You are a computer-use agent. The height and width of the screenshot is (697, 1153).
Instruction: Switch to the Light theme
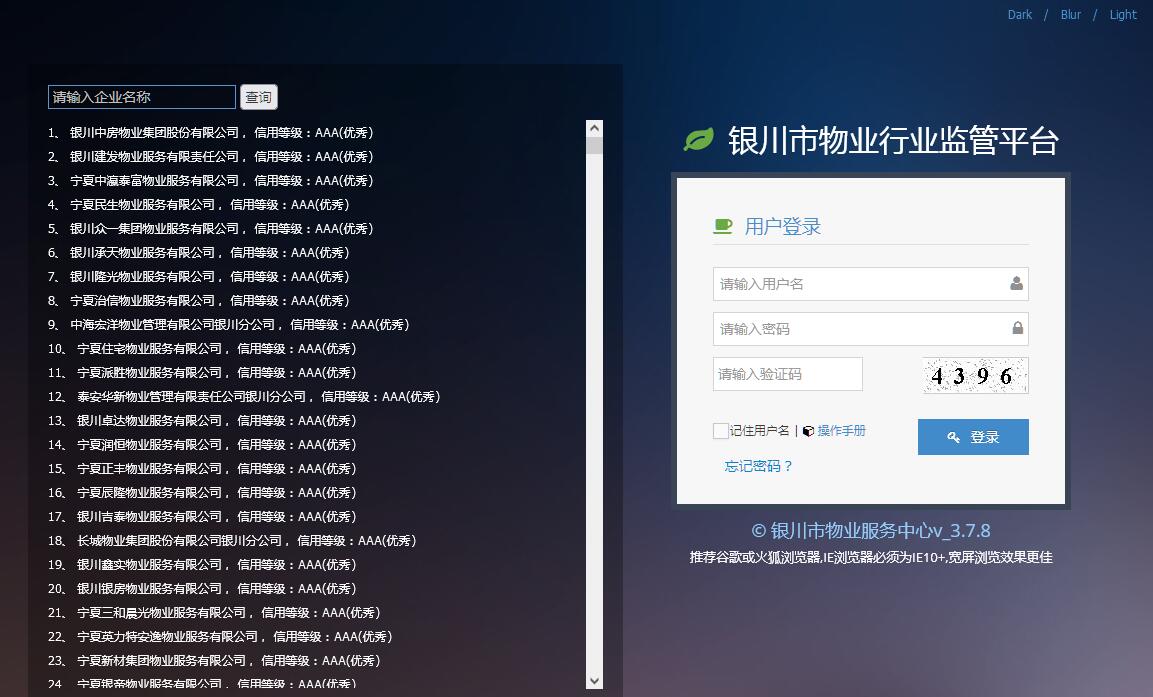tap(1123, 14)
